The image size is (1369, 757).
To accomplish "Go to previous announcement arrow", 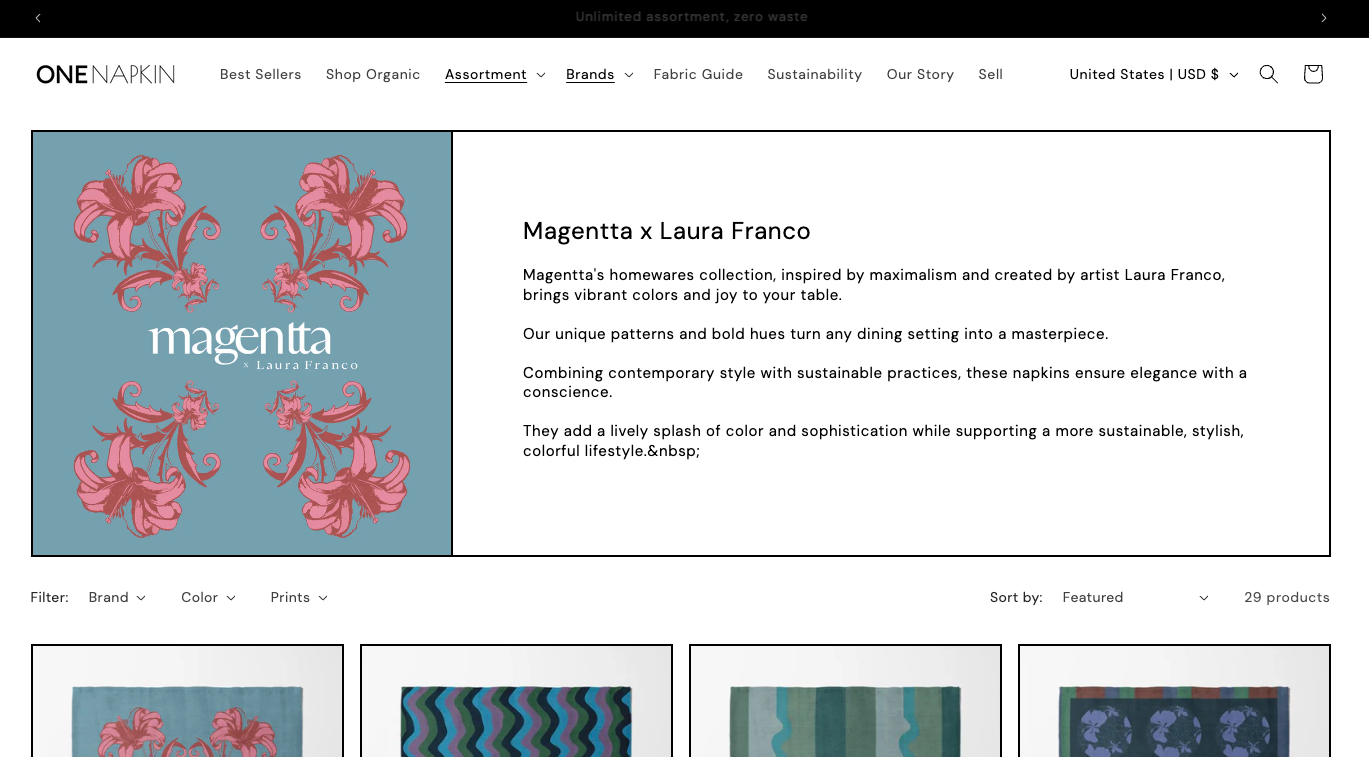I will point(38,18).
